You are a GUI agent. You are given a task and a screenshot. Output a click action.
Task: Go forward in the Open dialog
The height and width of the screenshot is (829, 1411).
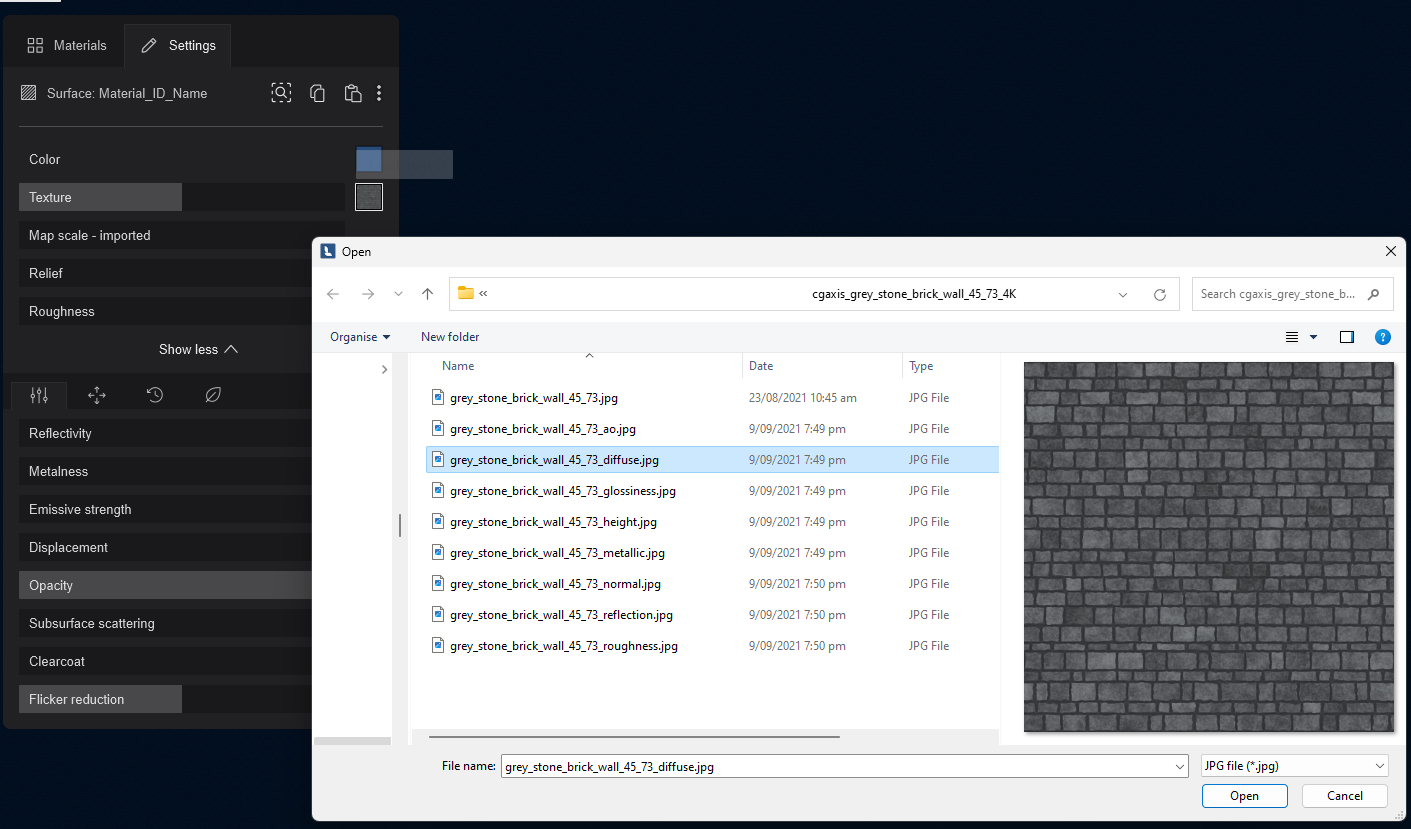(367, 294)
